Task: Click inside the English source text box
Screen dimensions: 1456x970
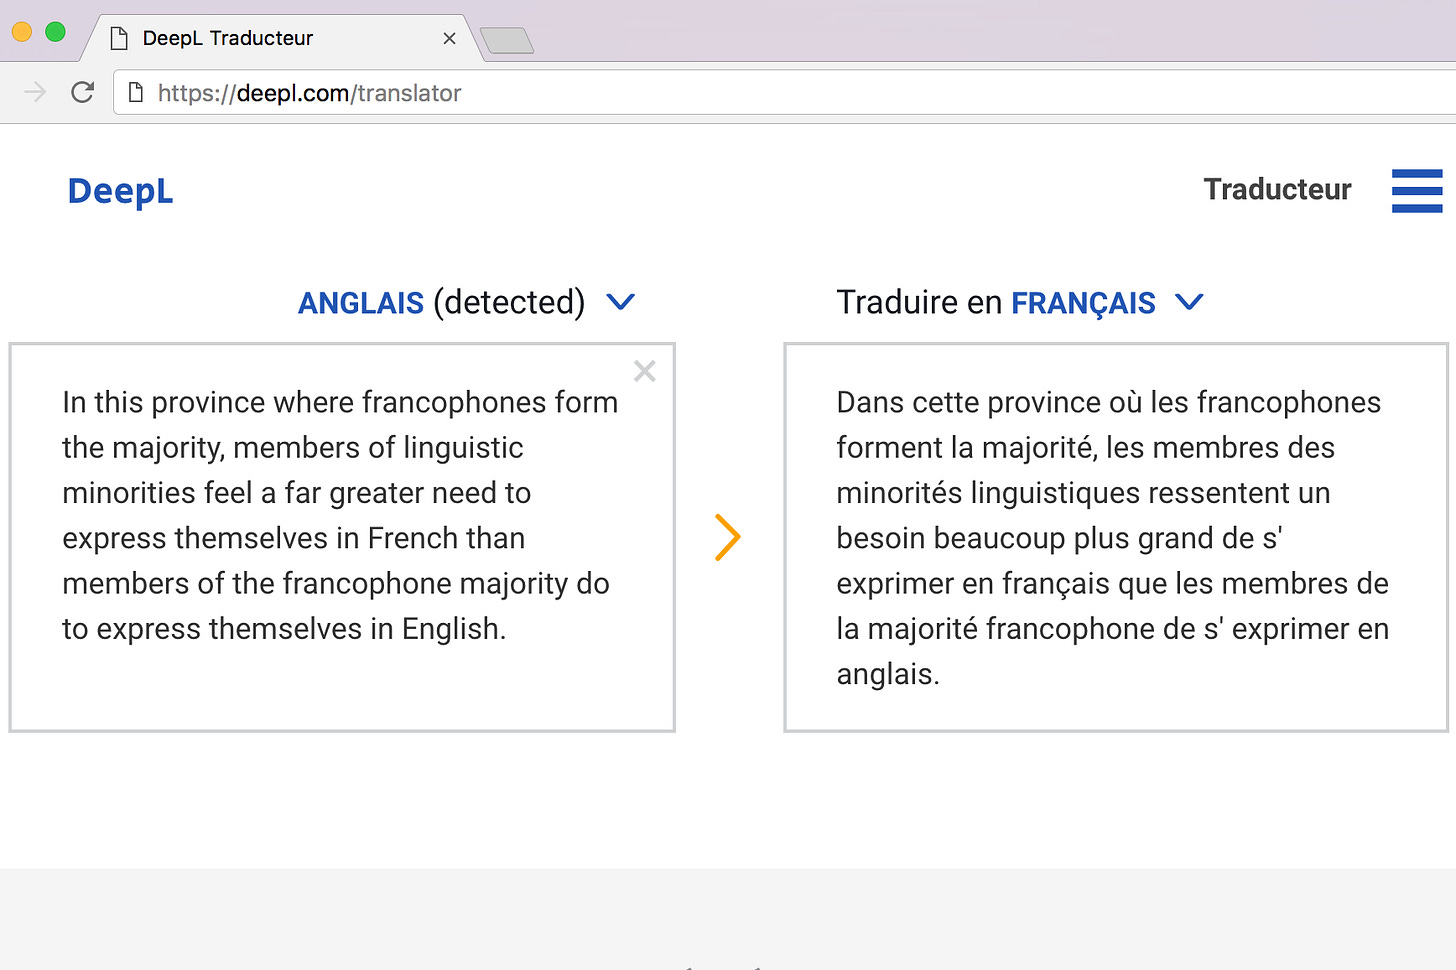Action: [x=342, y=537]
